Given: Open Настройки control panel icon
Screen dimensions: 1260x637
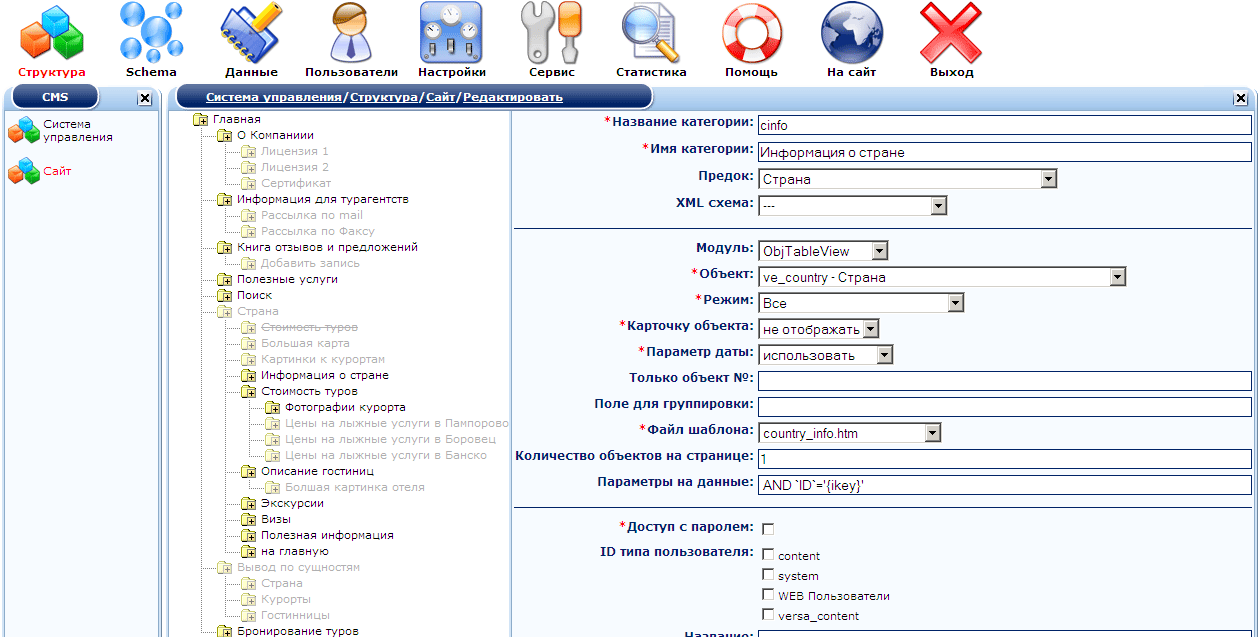Looking at the screenshot, I should pos(451,33).
